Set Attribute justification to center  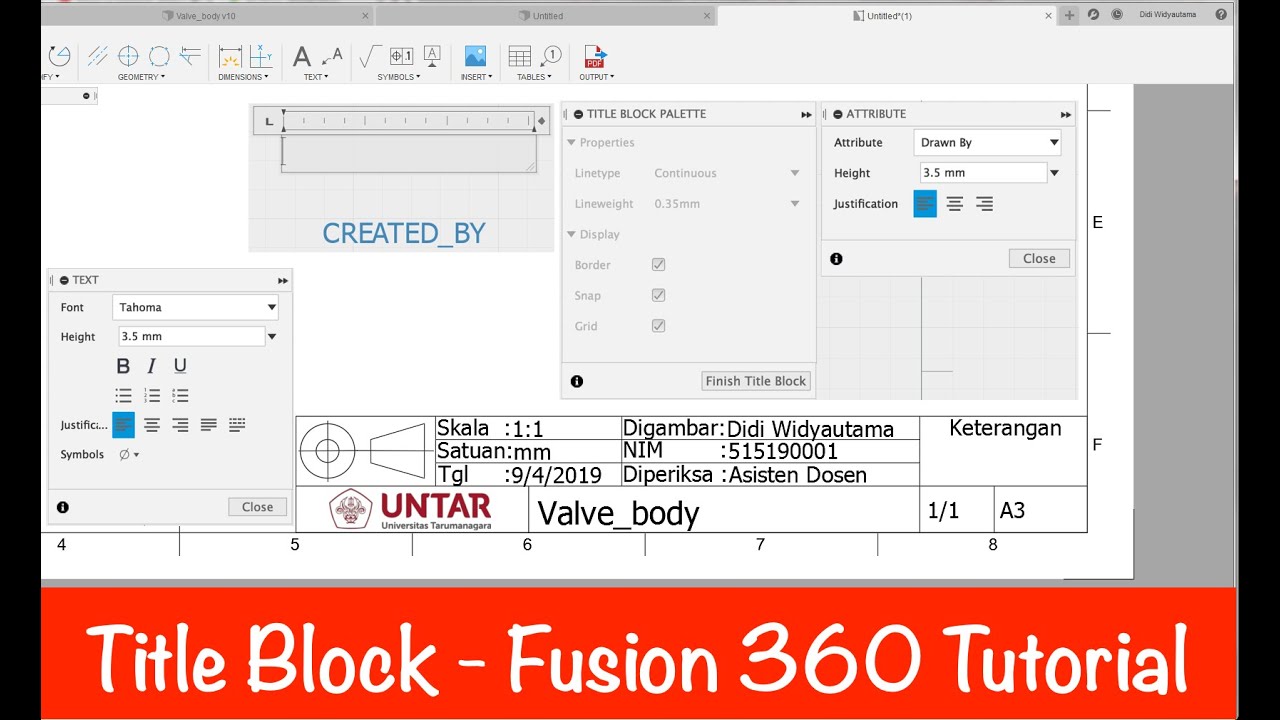955,204
